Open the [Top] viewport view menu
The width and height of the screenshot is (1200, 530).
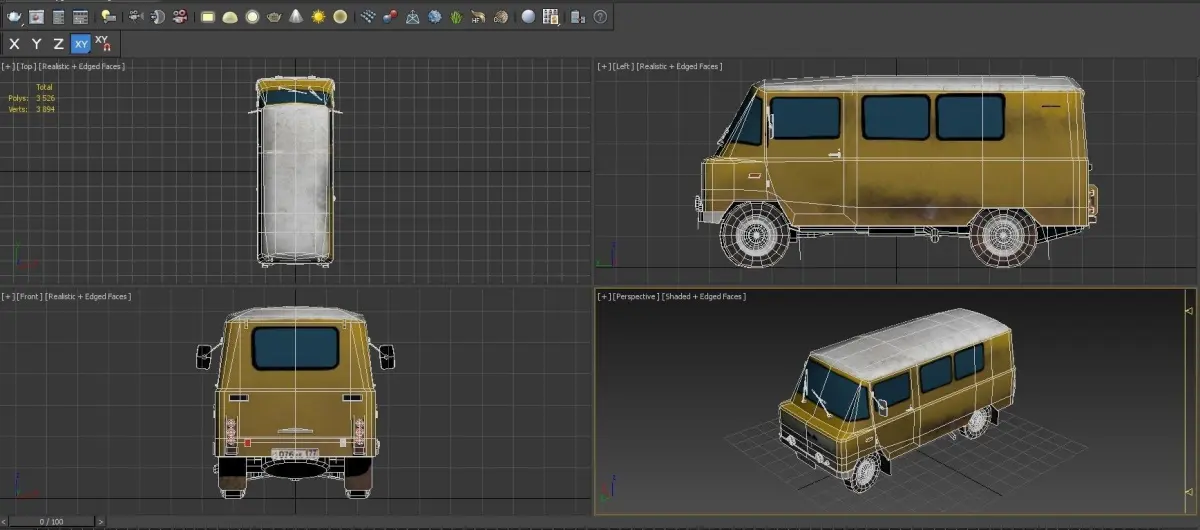[26, 66]
